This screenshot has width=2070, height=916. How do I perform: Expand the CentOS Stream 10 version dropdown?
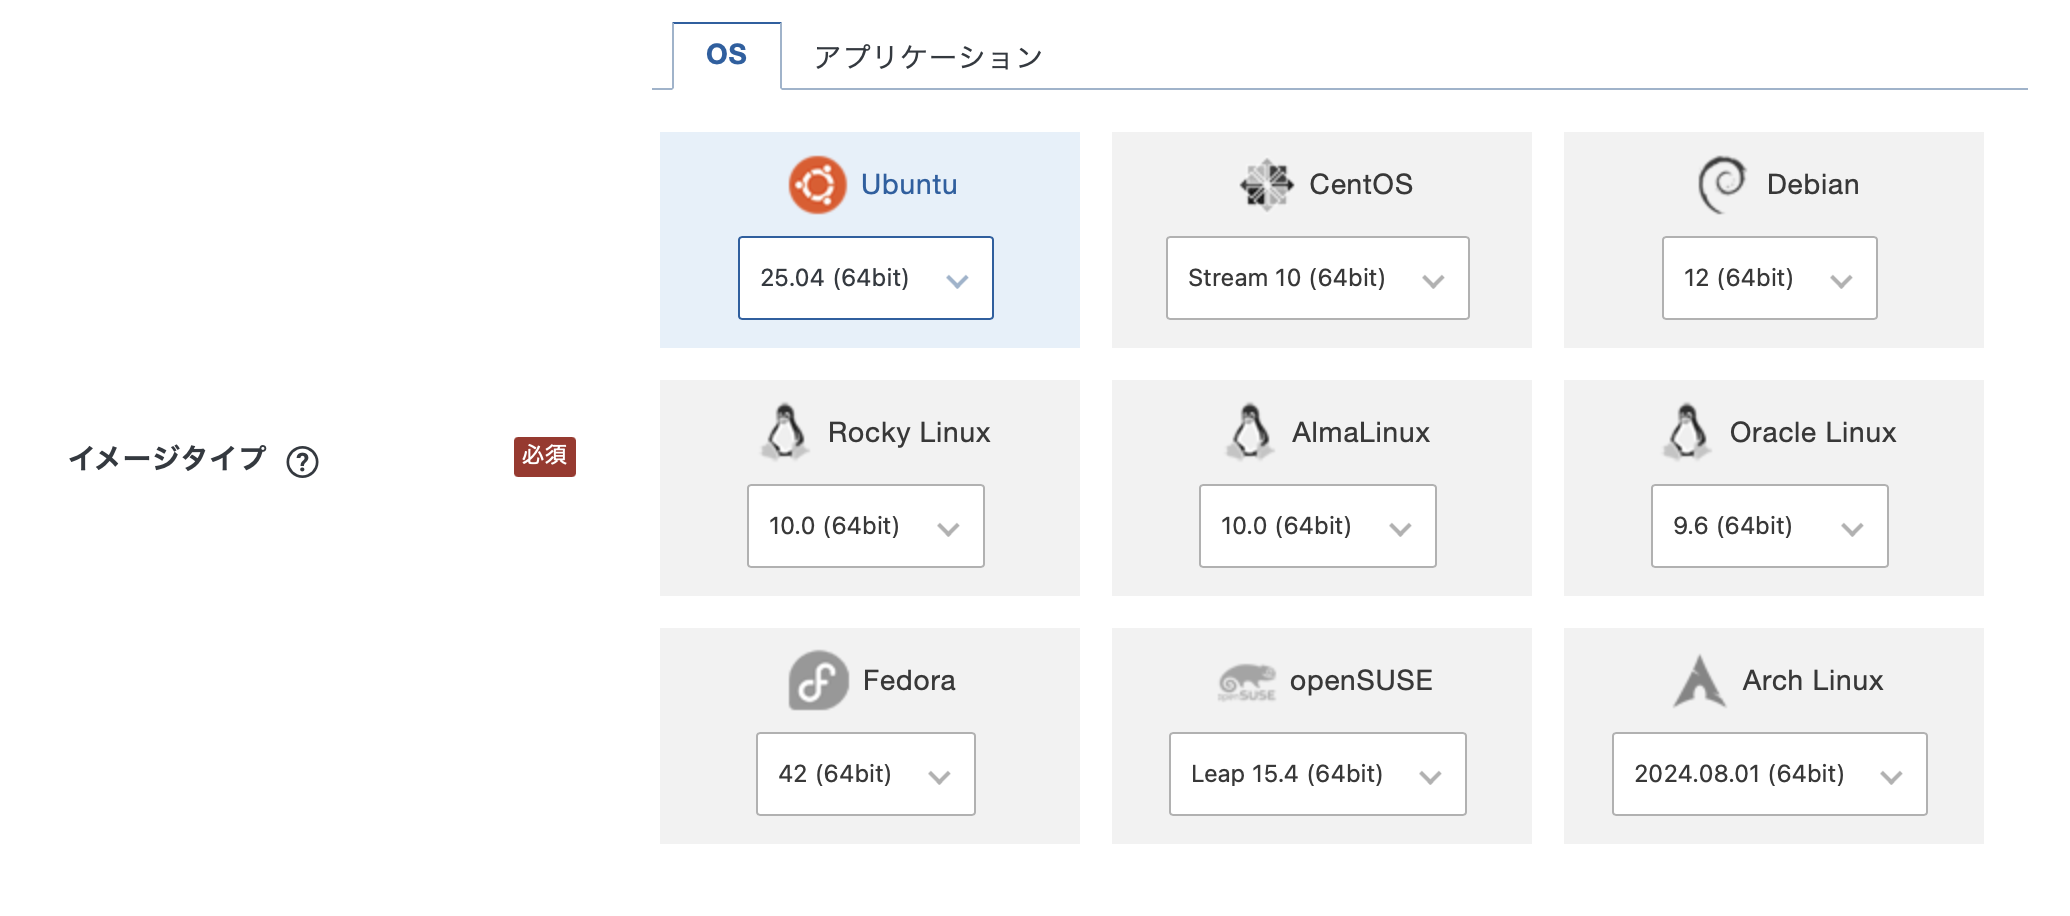coord(1317,278)
